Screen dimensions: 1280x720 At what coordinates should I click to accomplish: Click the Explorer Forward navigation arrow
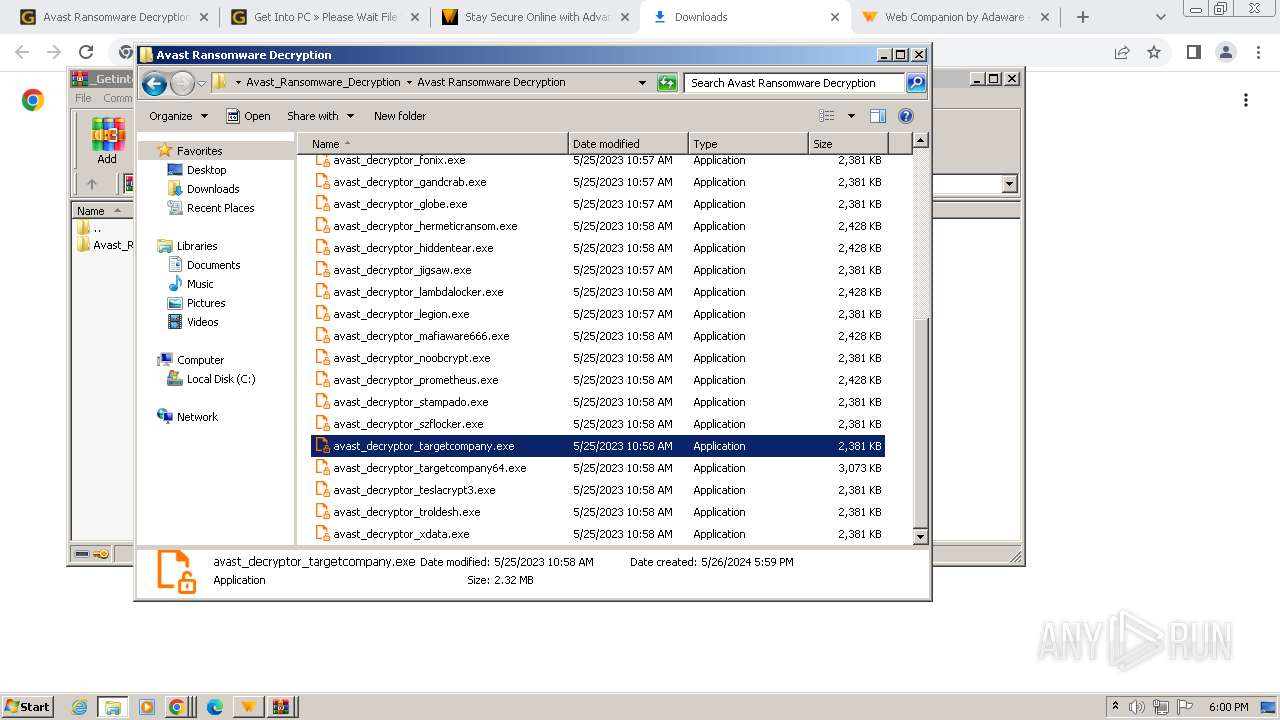pos(182,83)
